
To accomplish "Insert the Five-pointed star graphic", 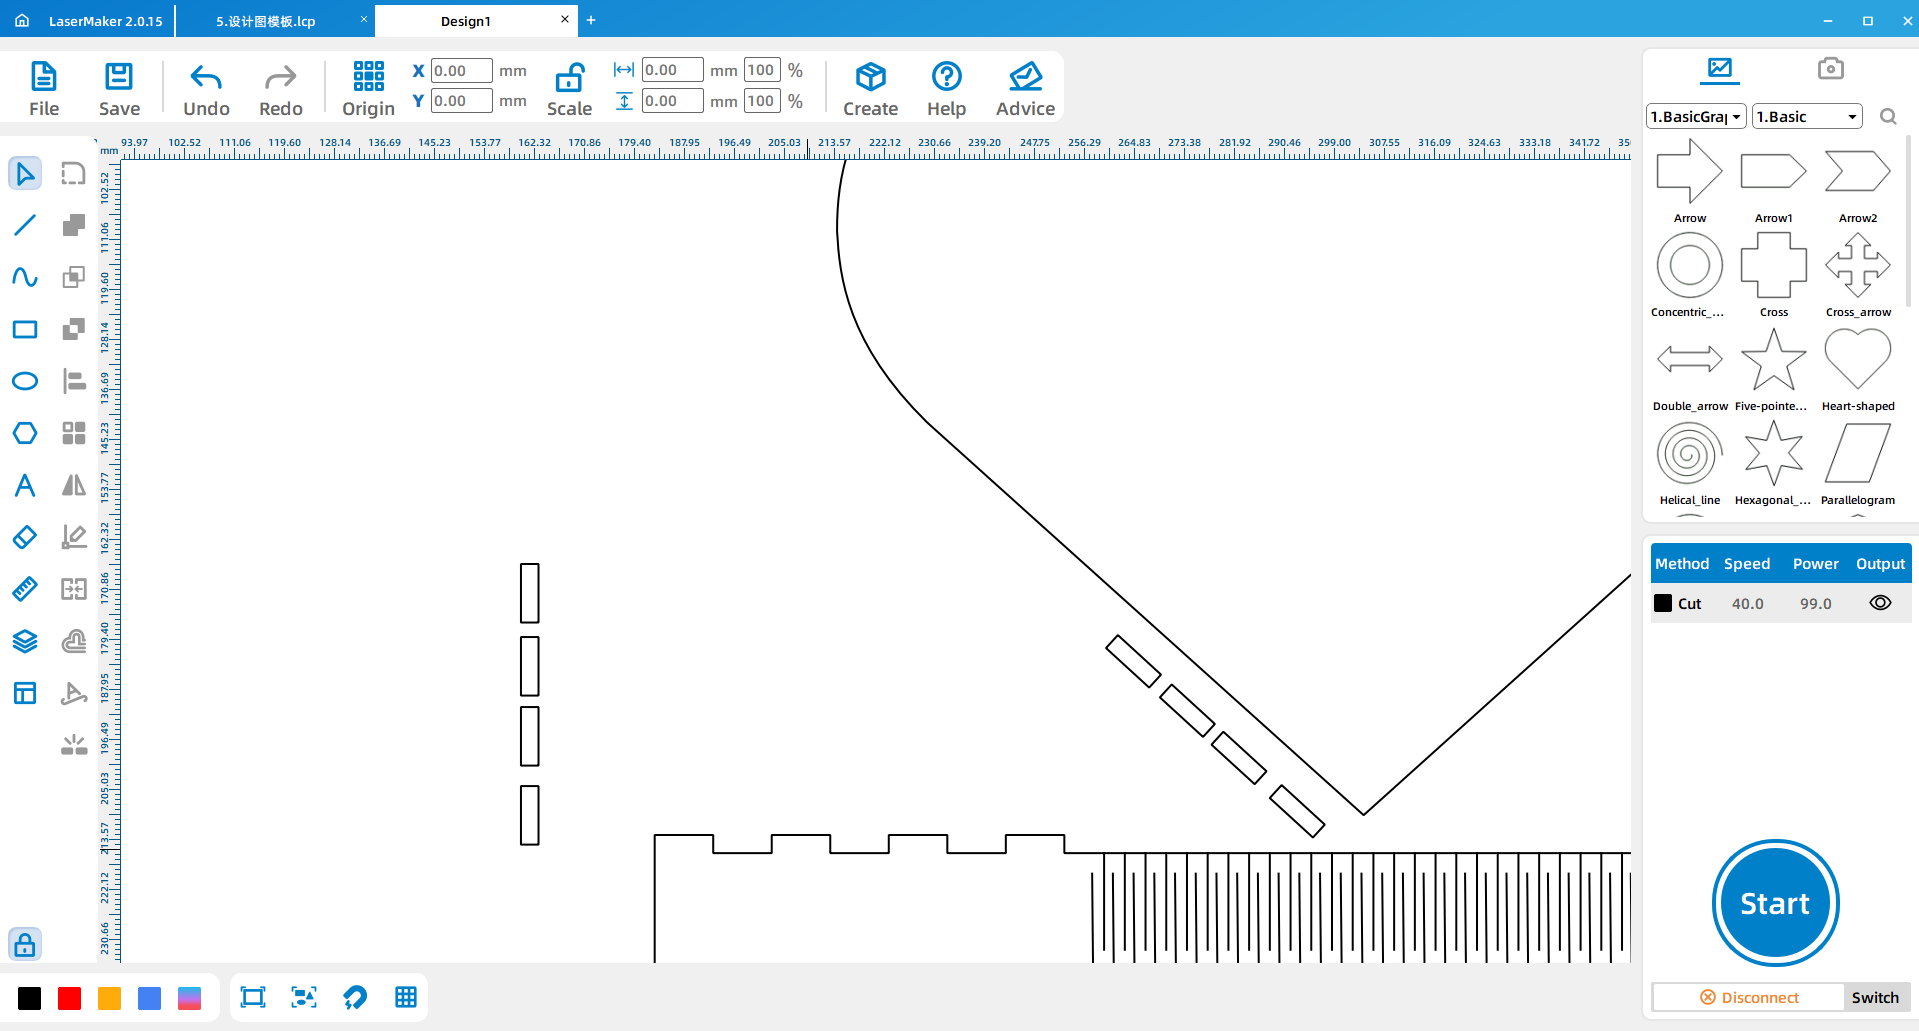I will [1773, 369].
